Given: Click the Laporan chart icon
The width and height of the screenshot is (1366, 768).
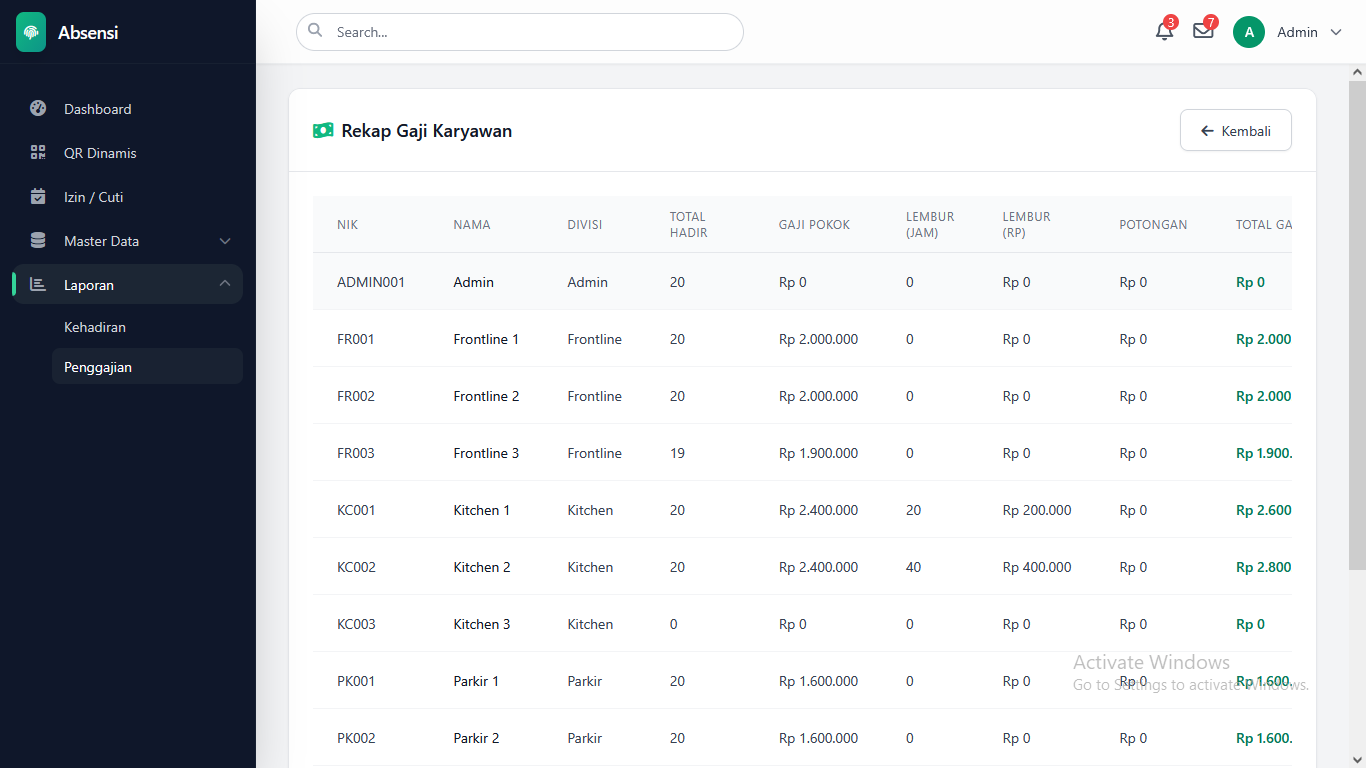Looking at the screenshot, I should point(38,285).
